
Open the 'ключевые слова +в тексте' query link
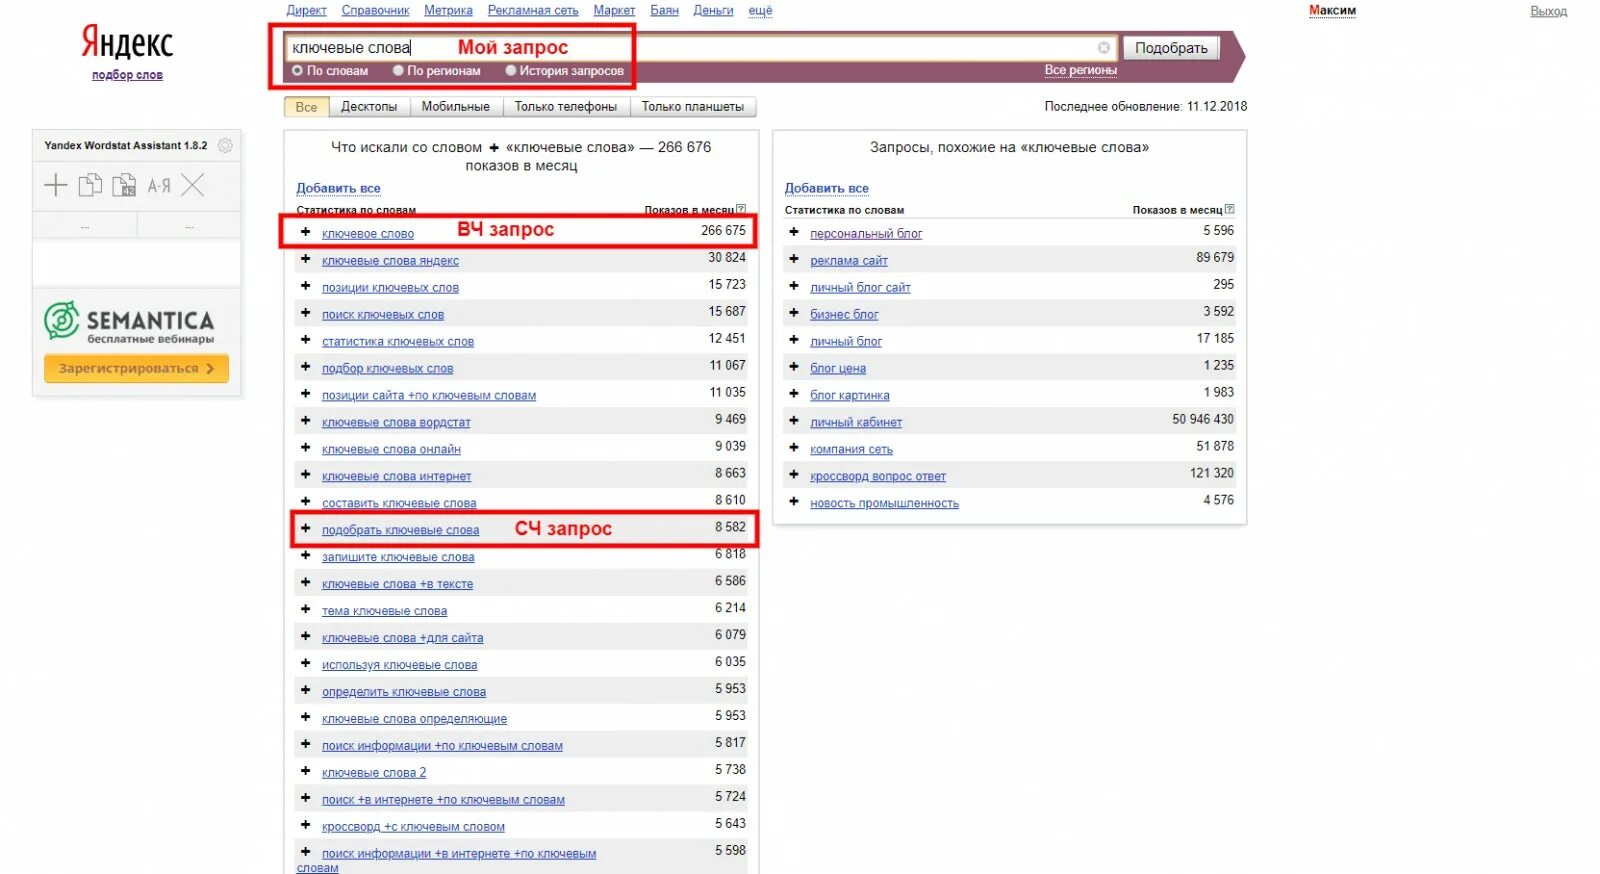click(x=397, y=584)
